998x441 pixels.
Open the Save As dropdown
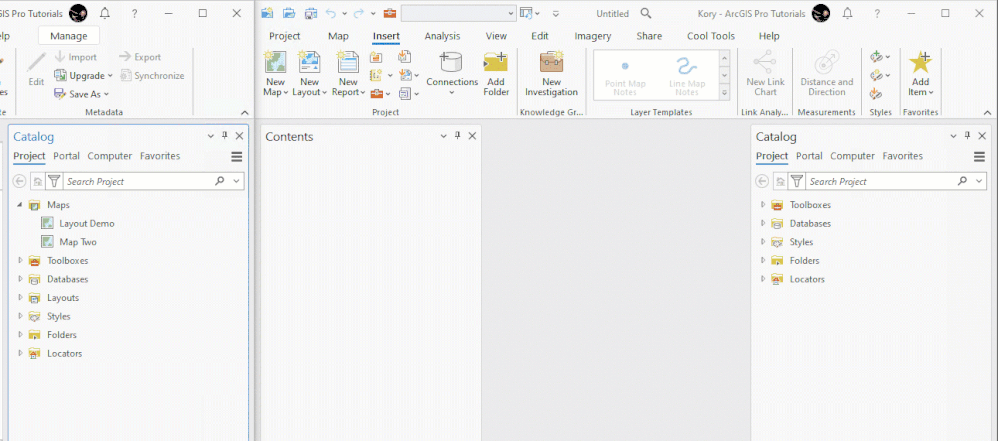81,94
